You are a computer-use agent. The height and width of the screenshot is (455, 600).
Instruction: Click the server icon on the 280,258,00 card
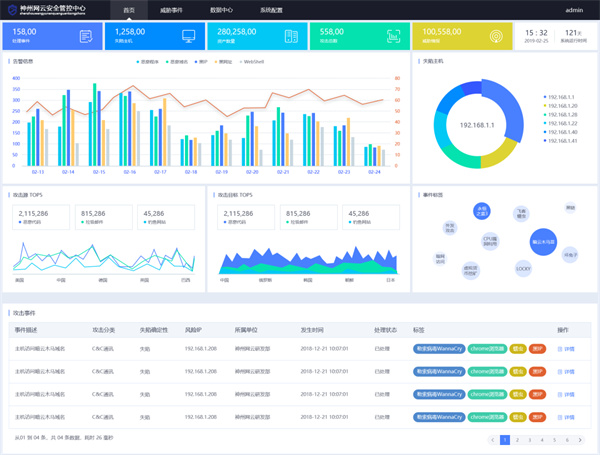pos(291,36)
